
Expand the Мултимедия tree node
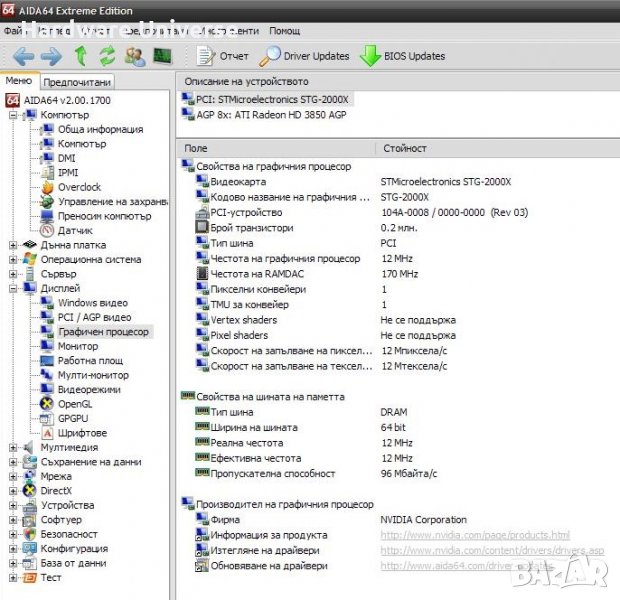coord(14,448)
